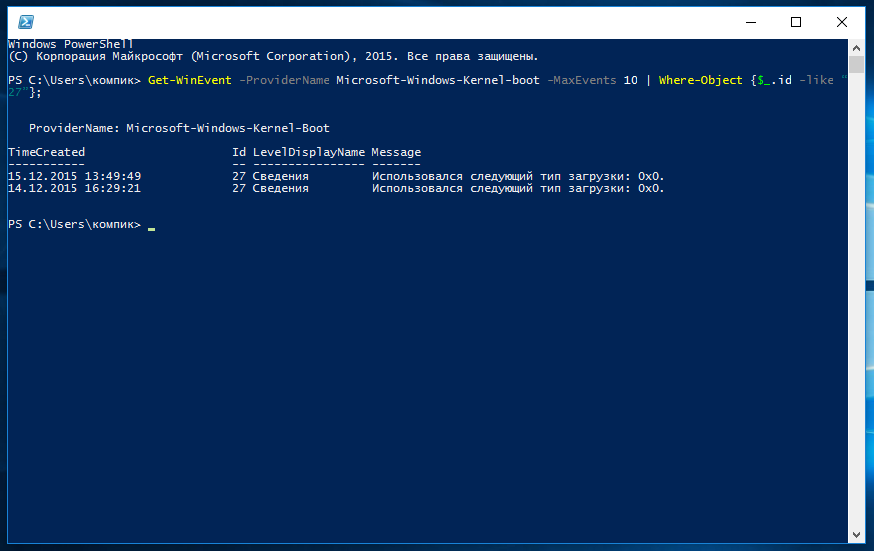Click the vertical scrollbar thumb
The width and height of the screenshot is (874, 551).
click(x=856, y=65)
